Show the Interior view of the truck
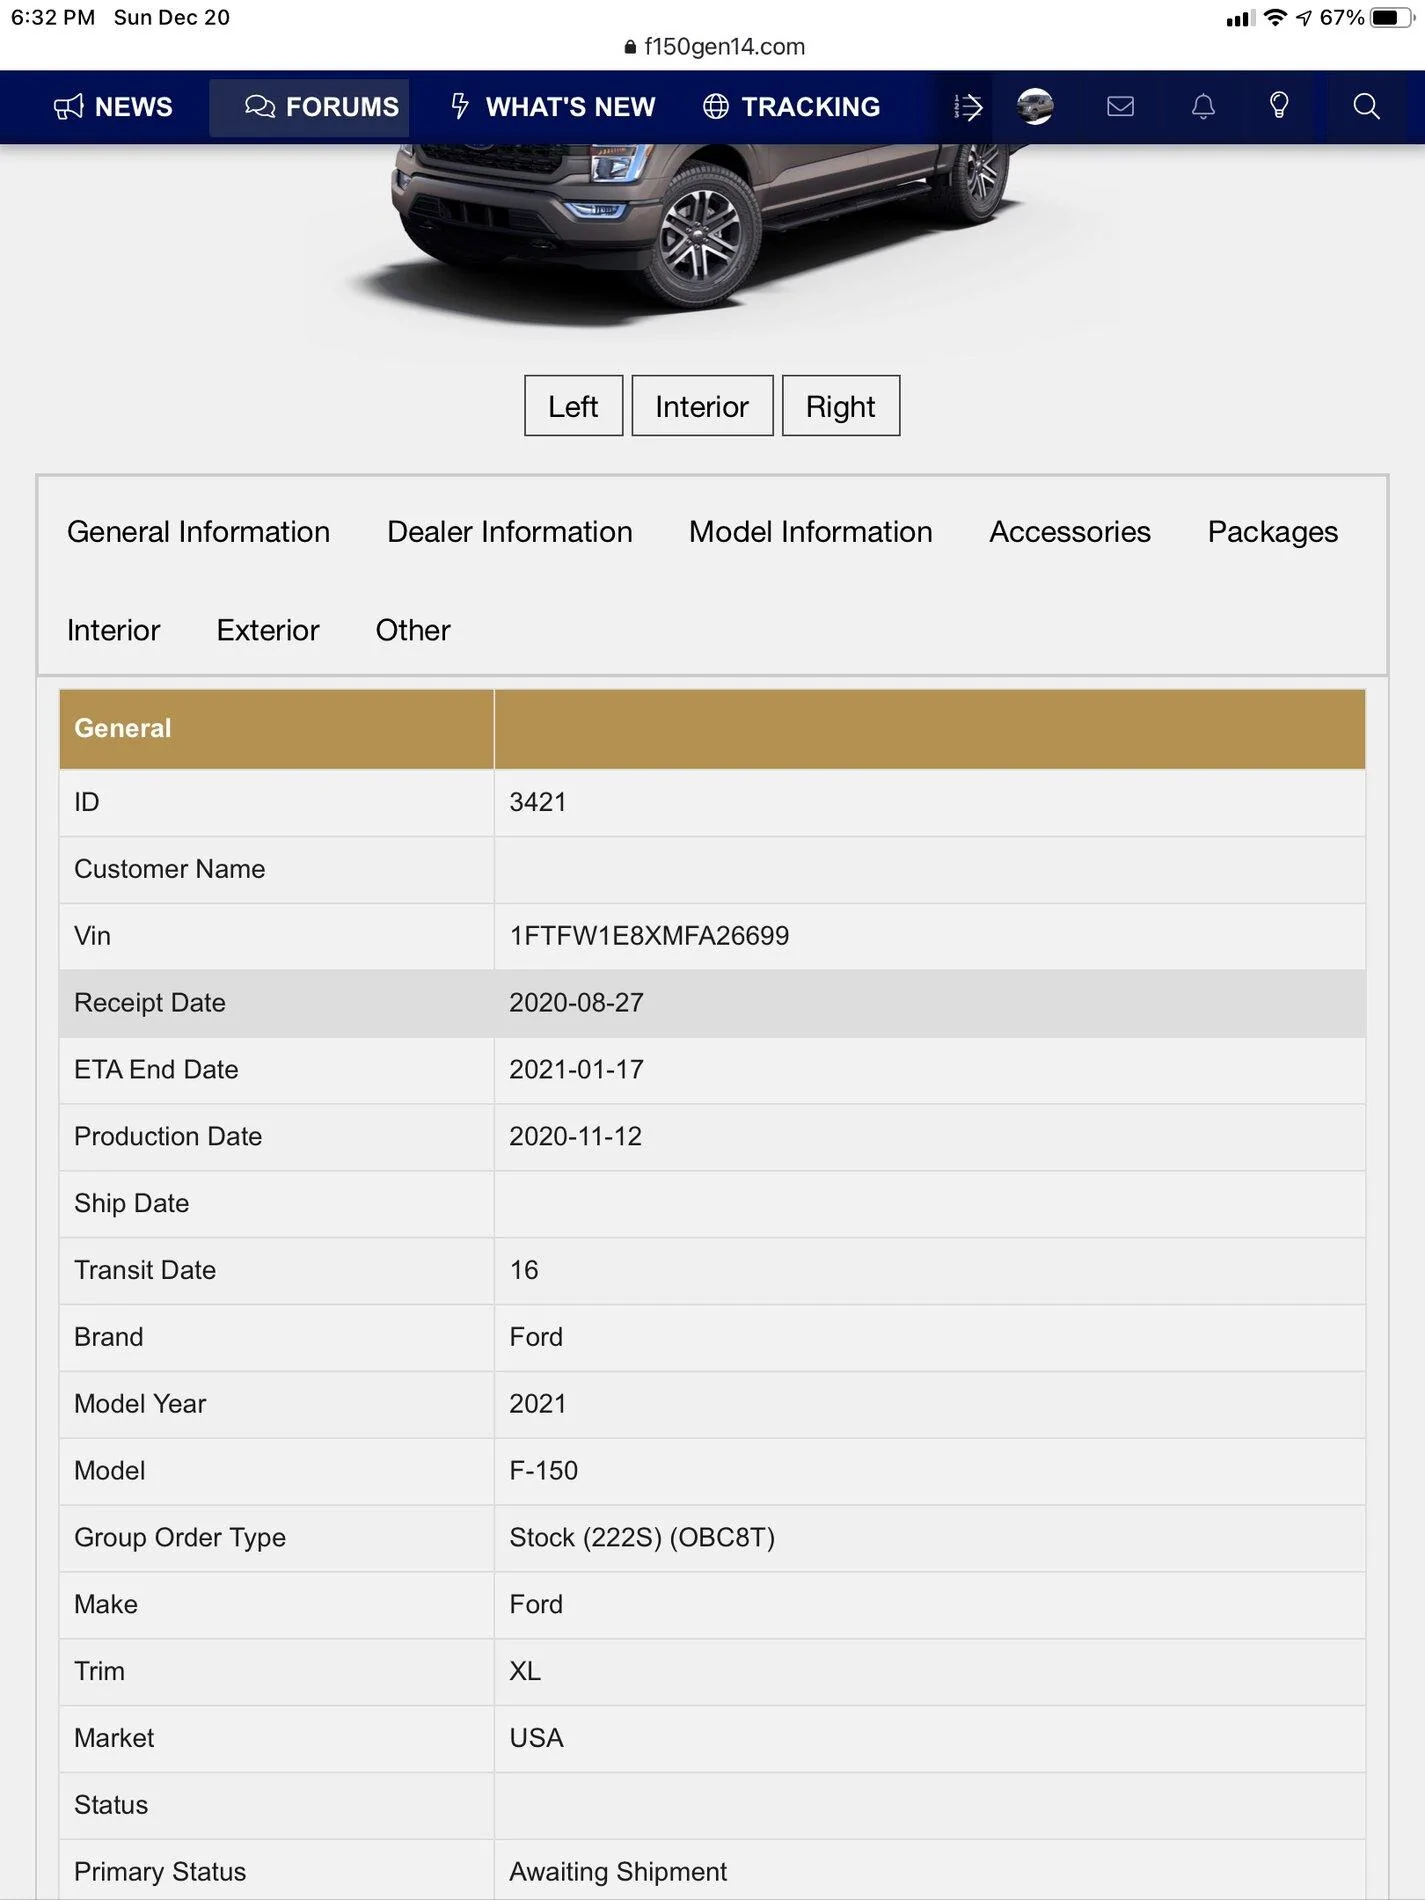This screenshot has height=1900, width=1425. (702, 406)
